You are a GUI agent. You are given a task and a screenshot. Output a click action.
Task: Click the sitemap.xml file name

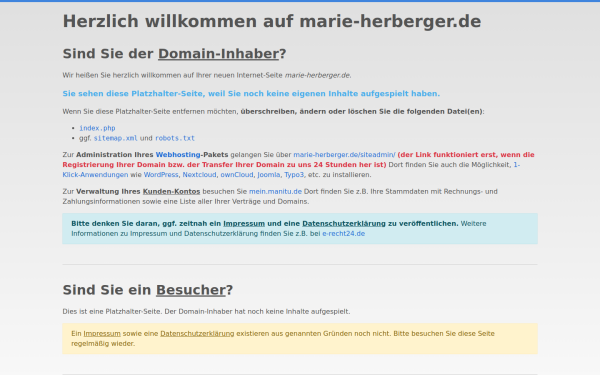(x=115, y=138)
